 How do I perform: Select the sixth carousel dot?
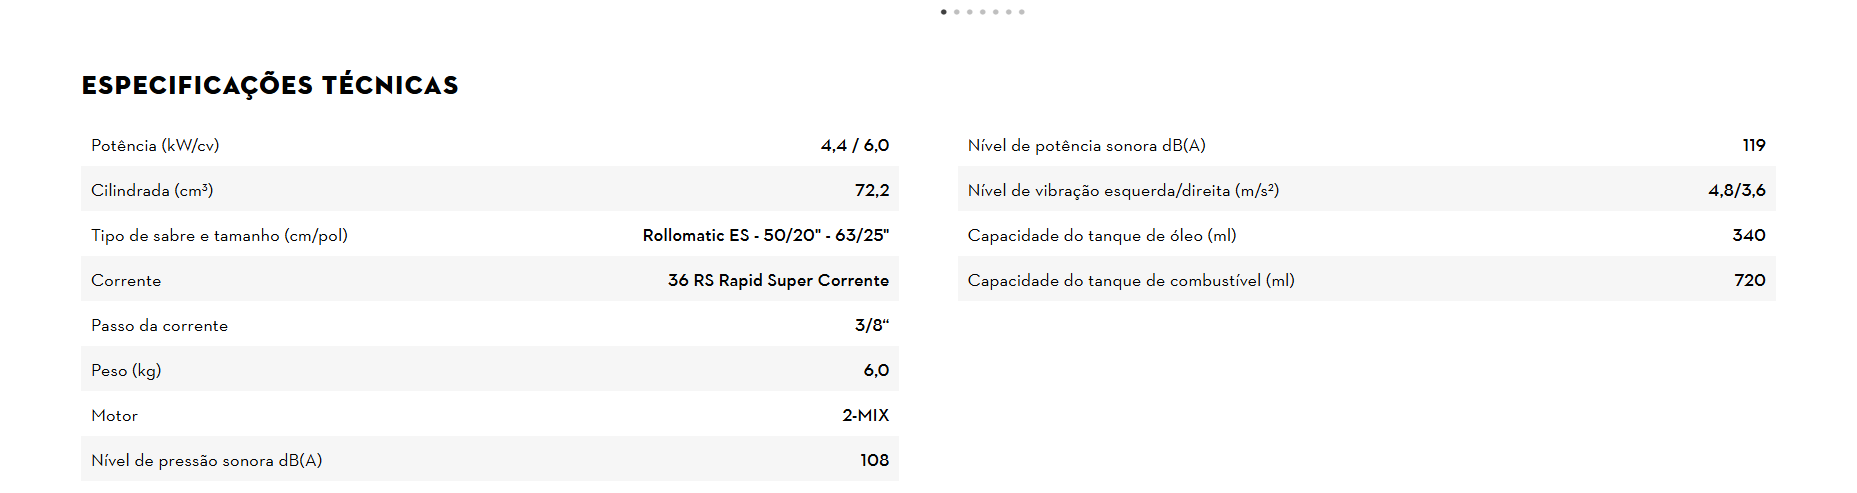tap(1009, 12)
